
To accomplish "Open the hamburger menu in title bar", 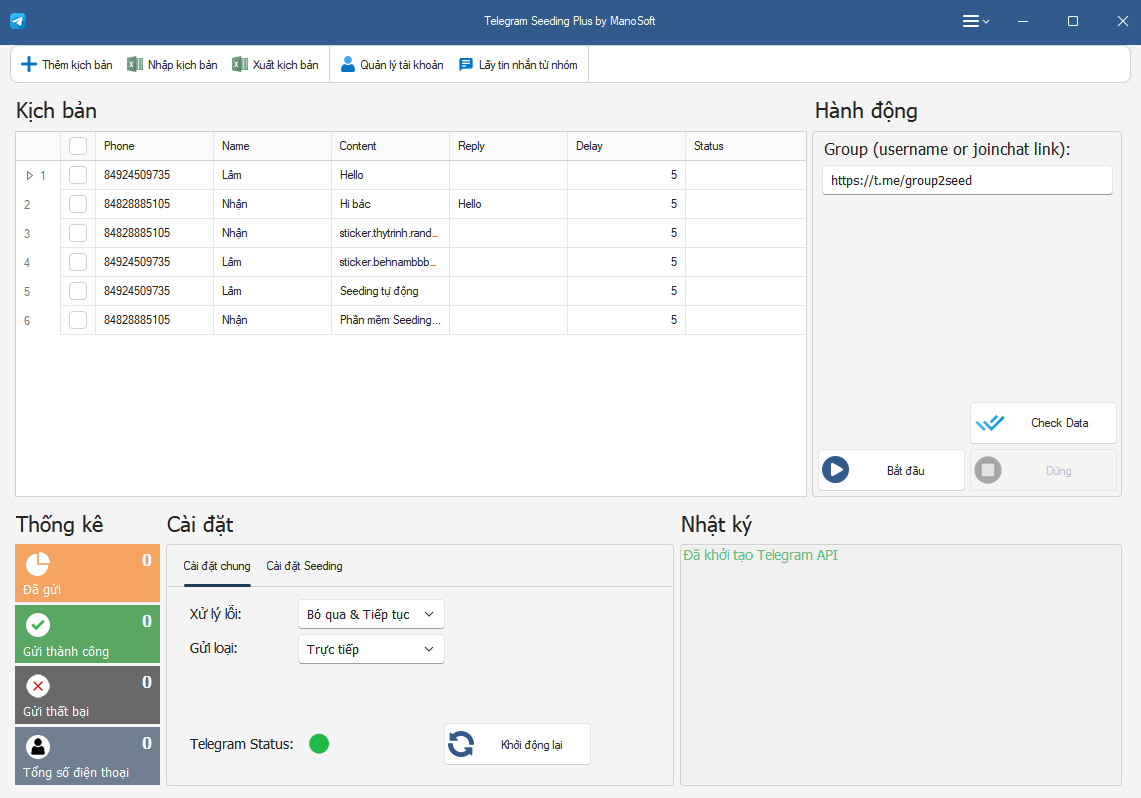I will pos(975,21).
